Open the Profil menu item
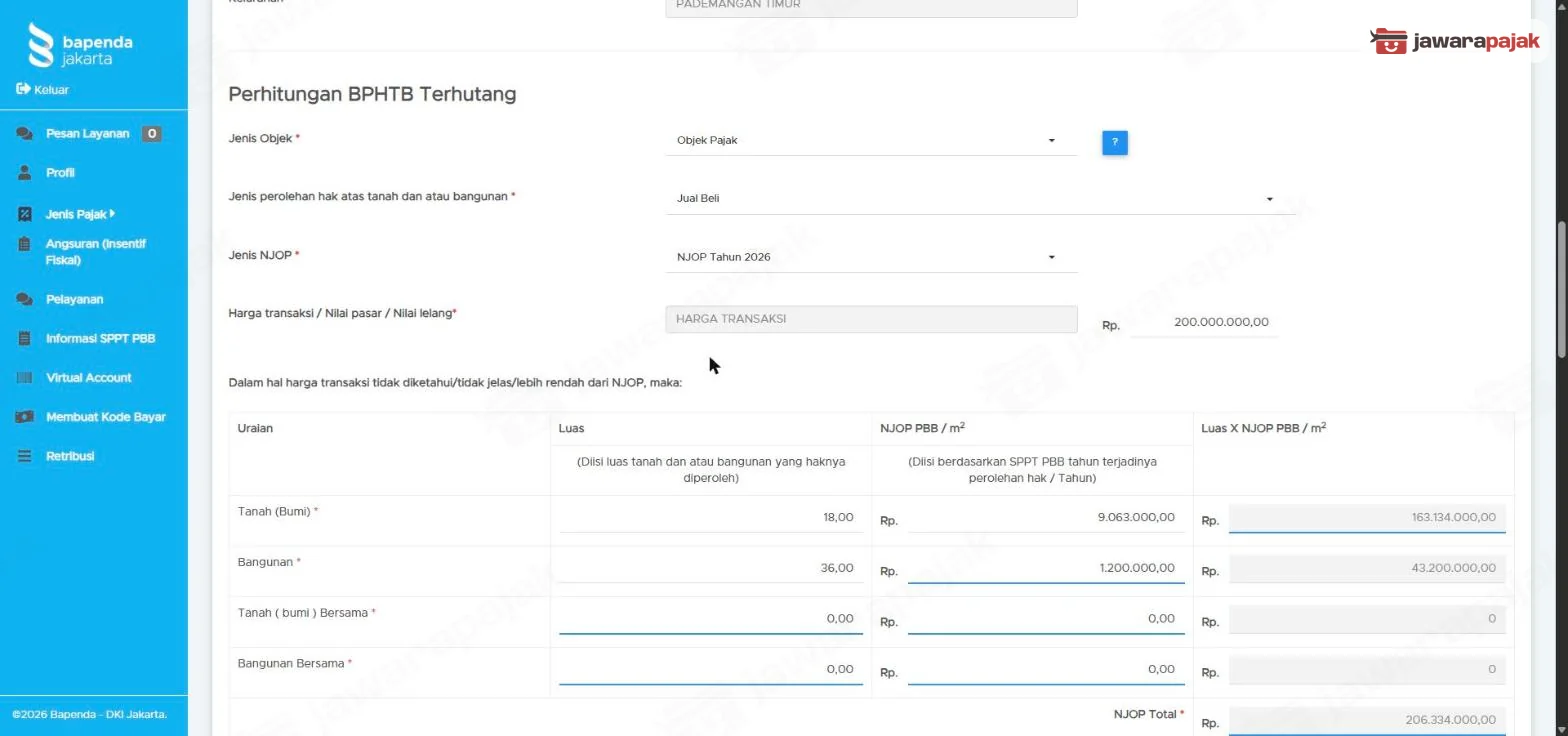Viewport: 1568px width, 736px height. coord(60,173)
